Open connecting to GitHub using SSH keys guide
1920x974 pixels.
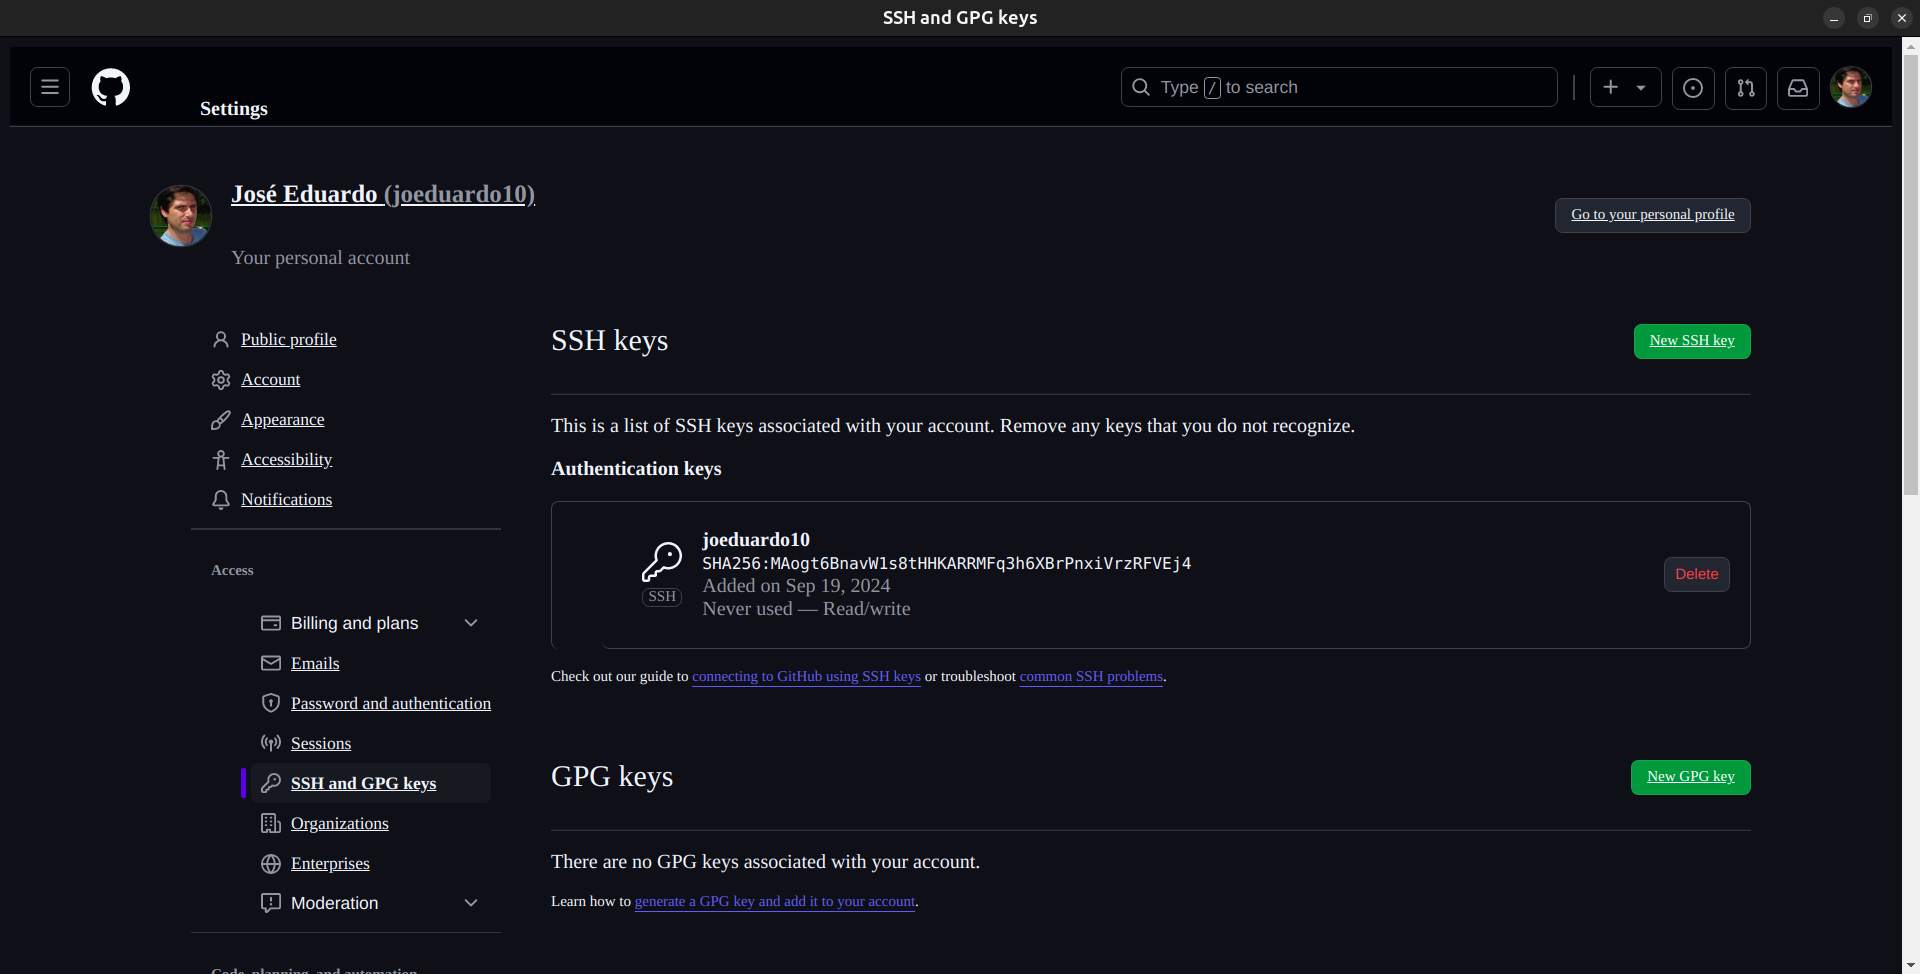pos(806,677)
